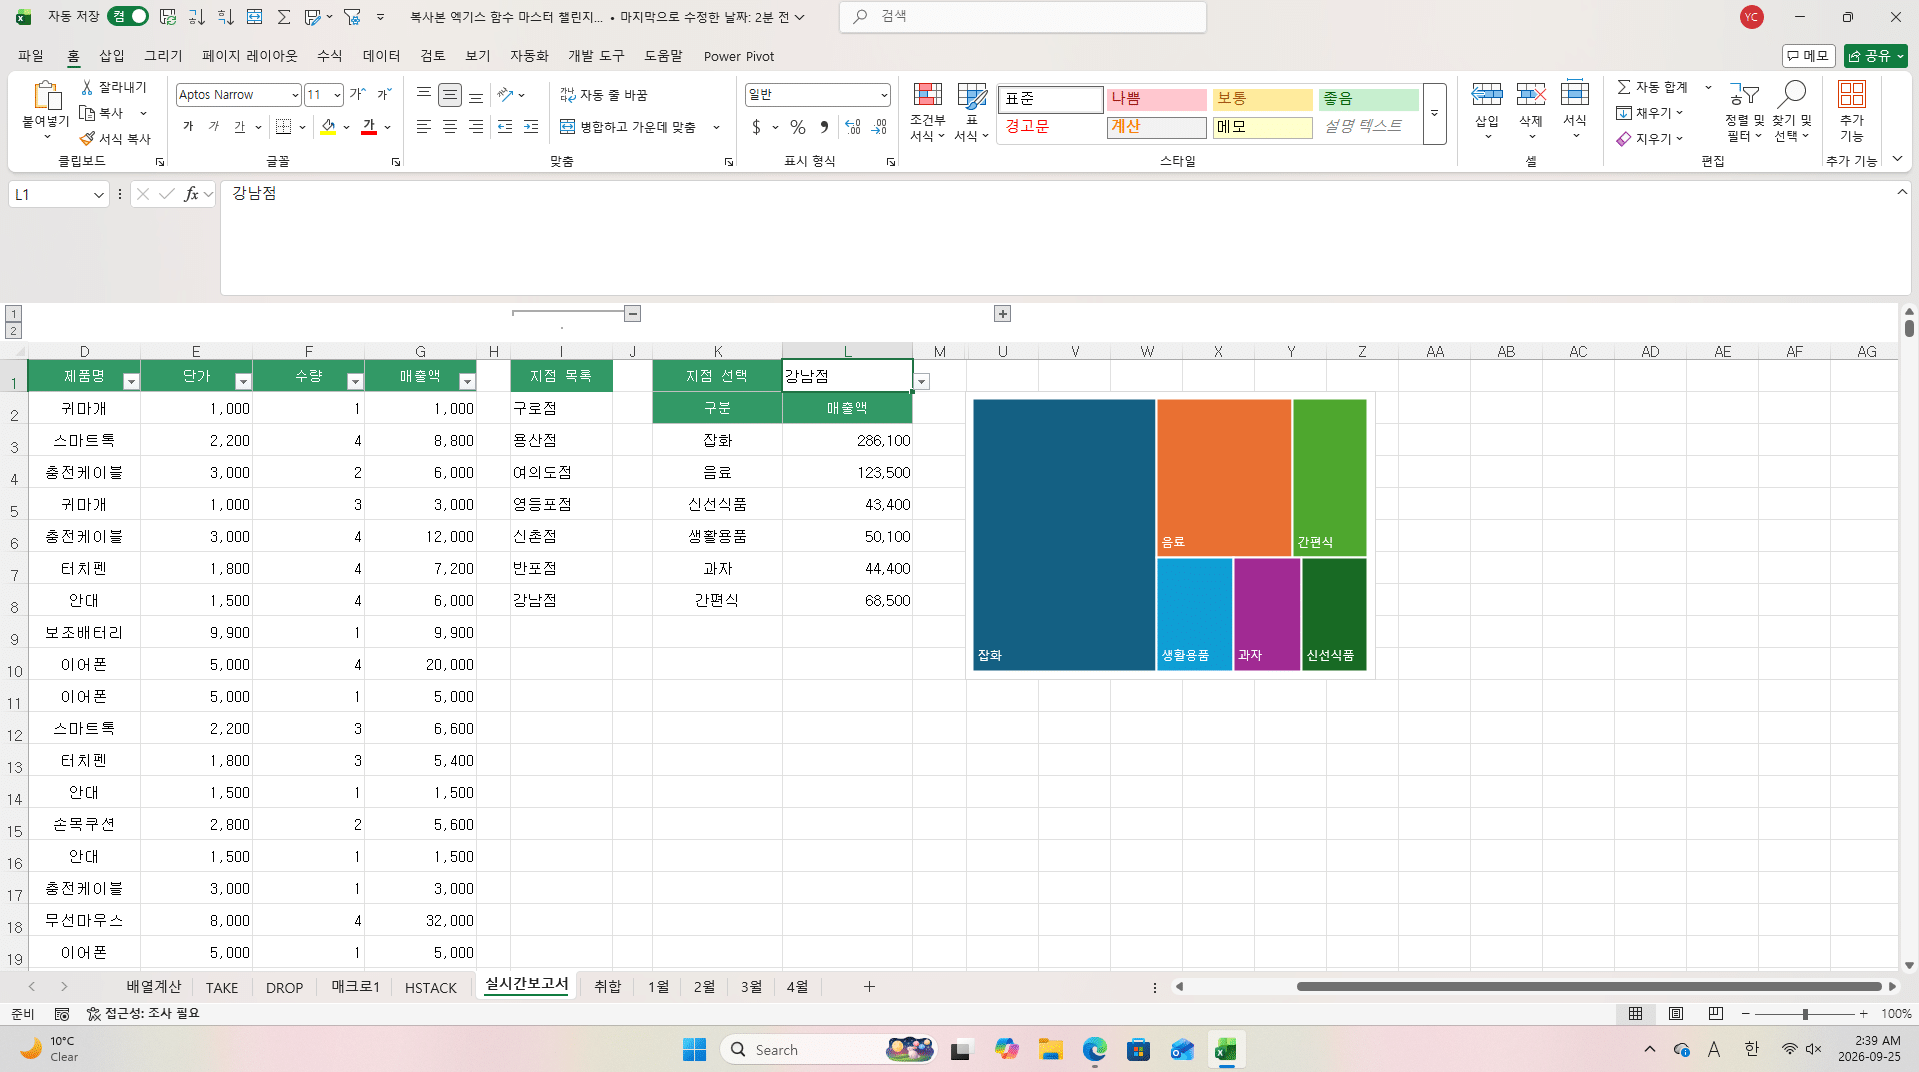Toggle Wrap Text option
1919x1072 pixels.
[604, 95]
